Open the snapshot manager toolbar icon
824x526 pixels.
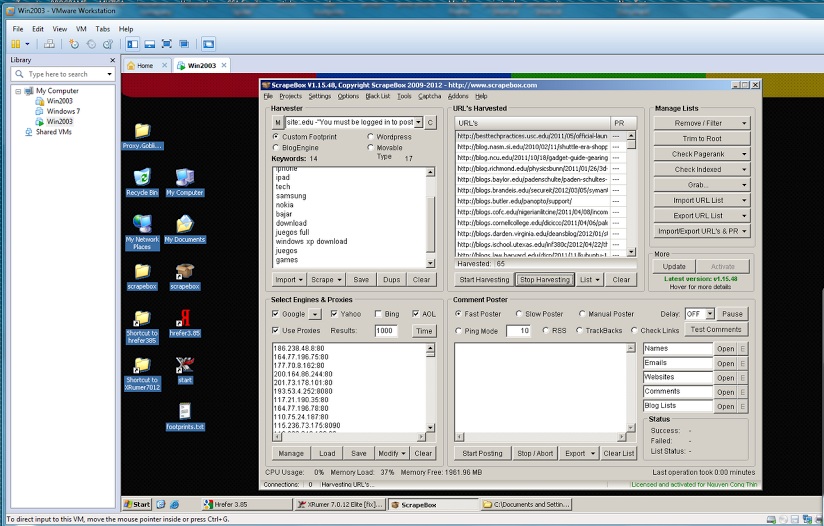108,44
